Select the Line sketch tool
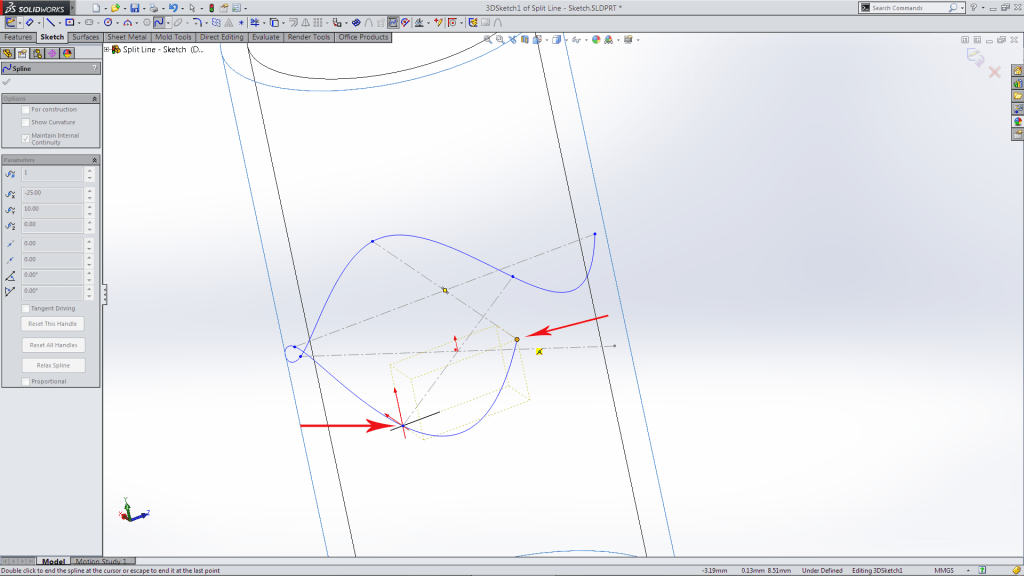 [x=50, y=21]
